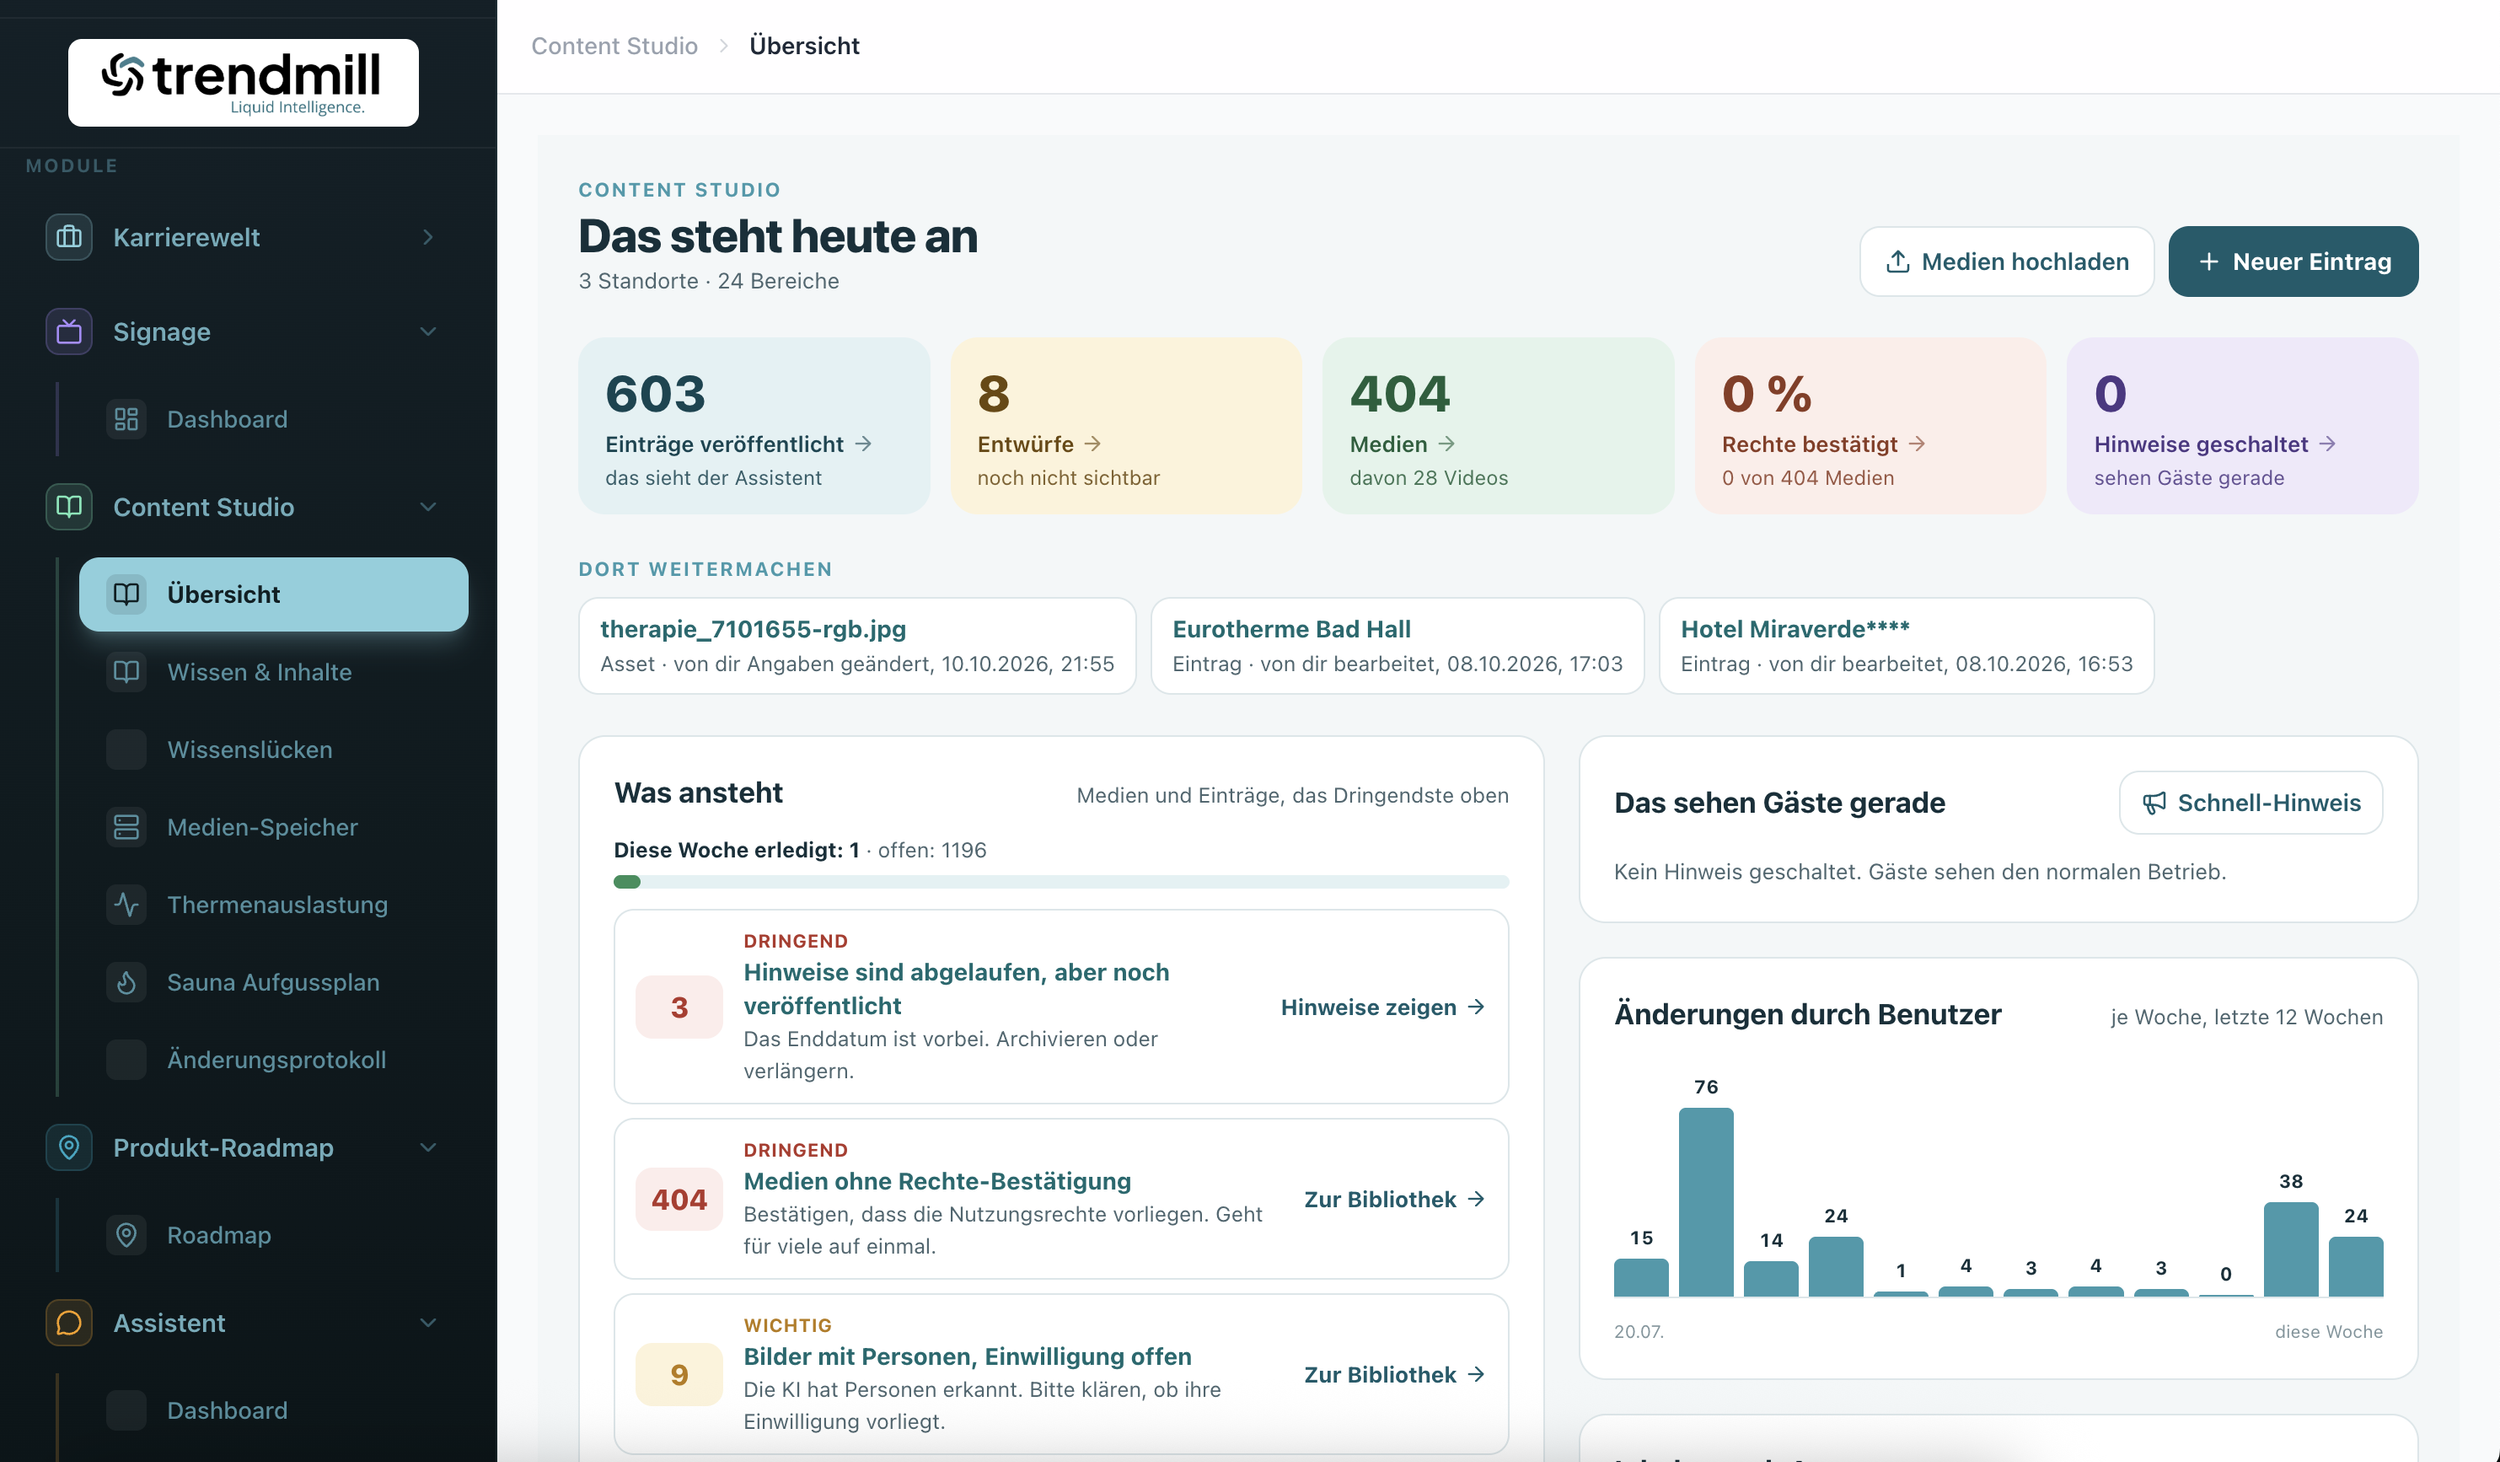Open the 0 % Rechte bestätigt card
The height and width of the screenshot is (1462, 2500).
pos(1870,426)
